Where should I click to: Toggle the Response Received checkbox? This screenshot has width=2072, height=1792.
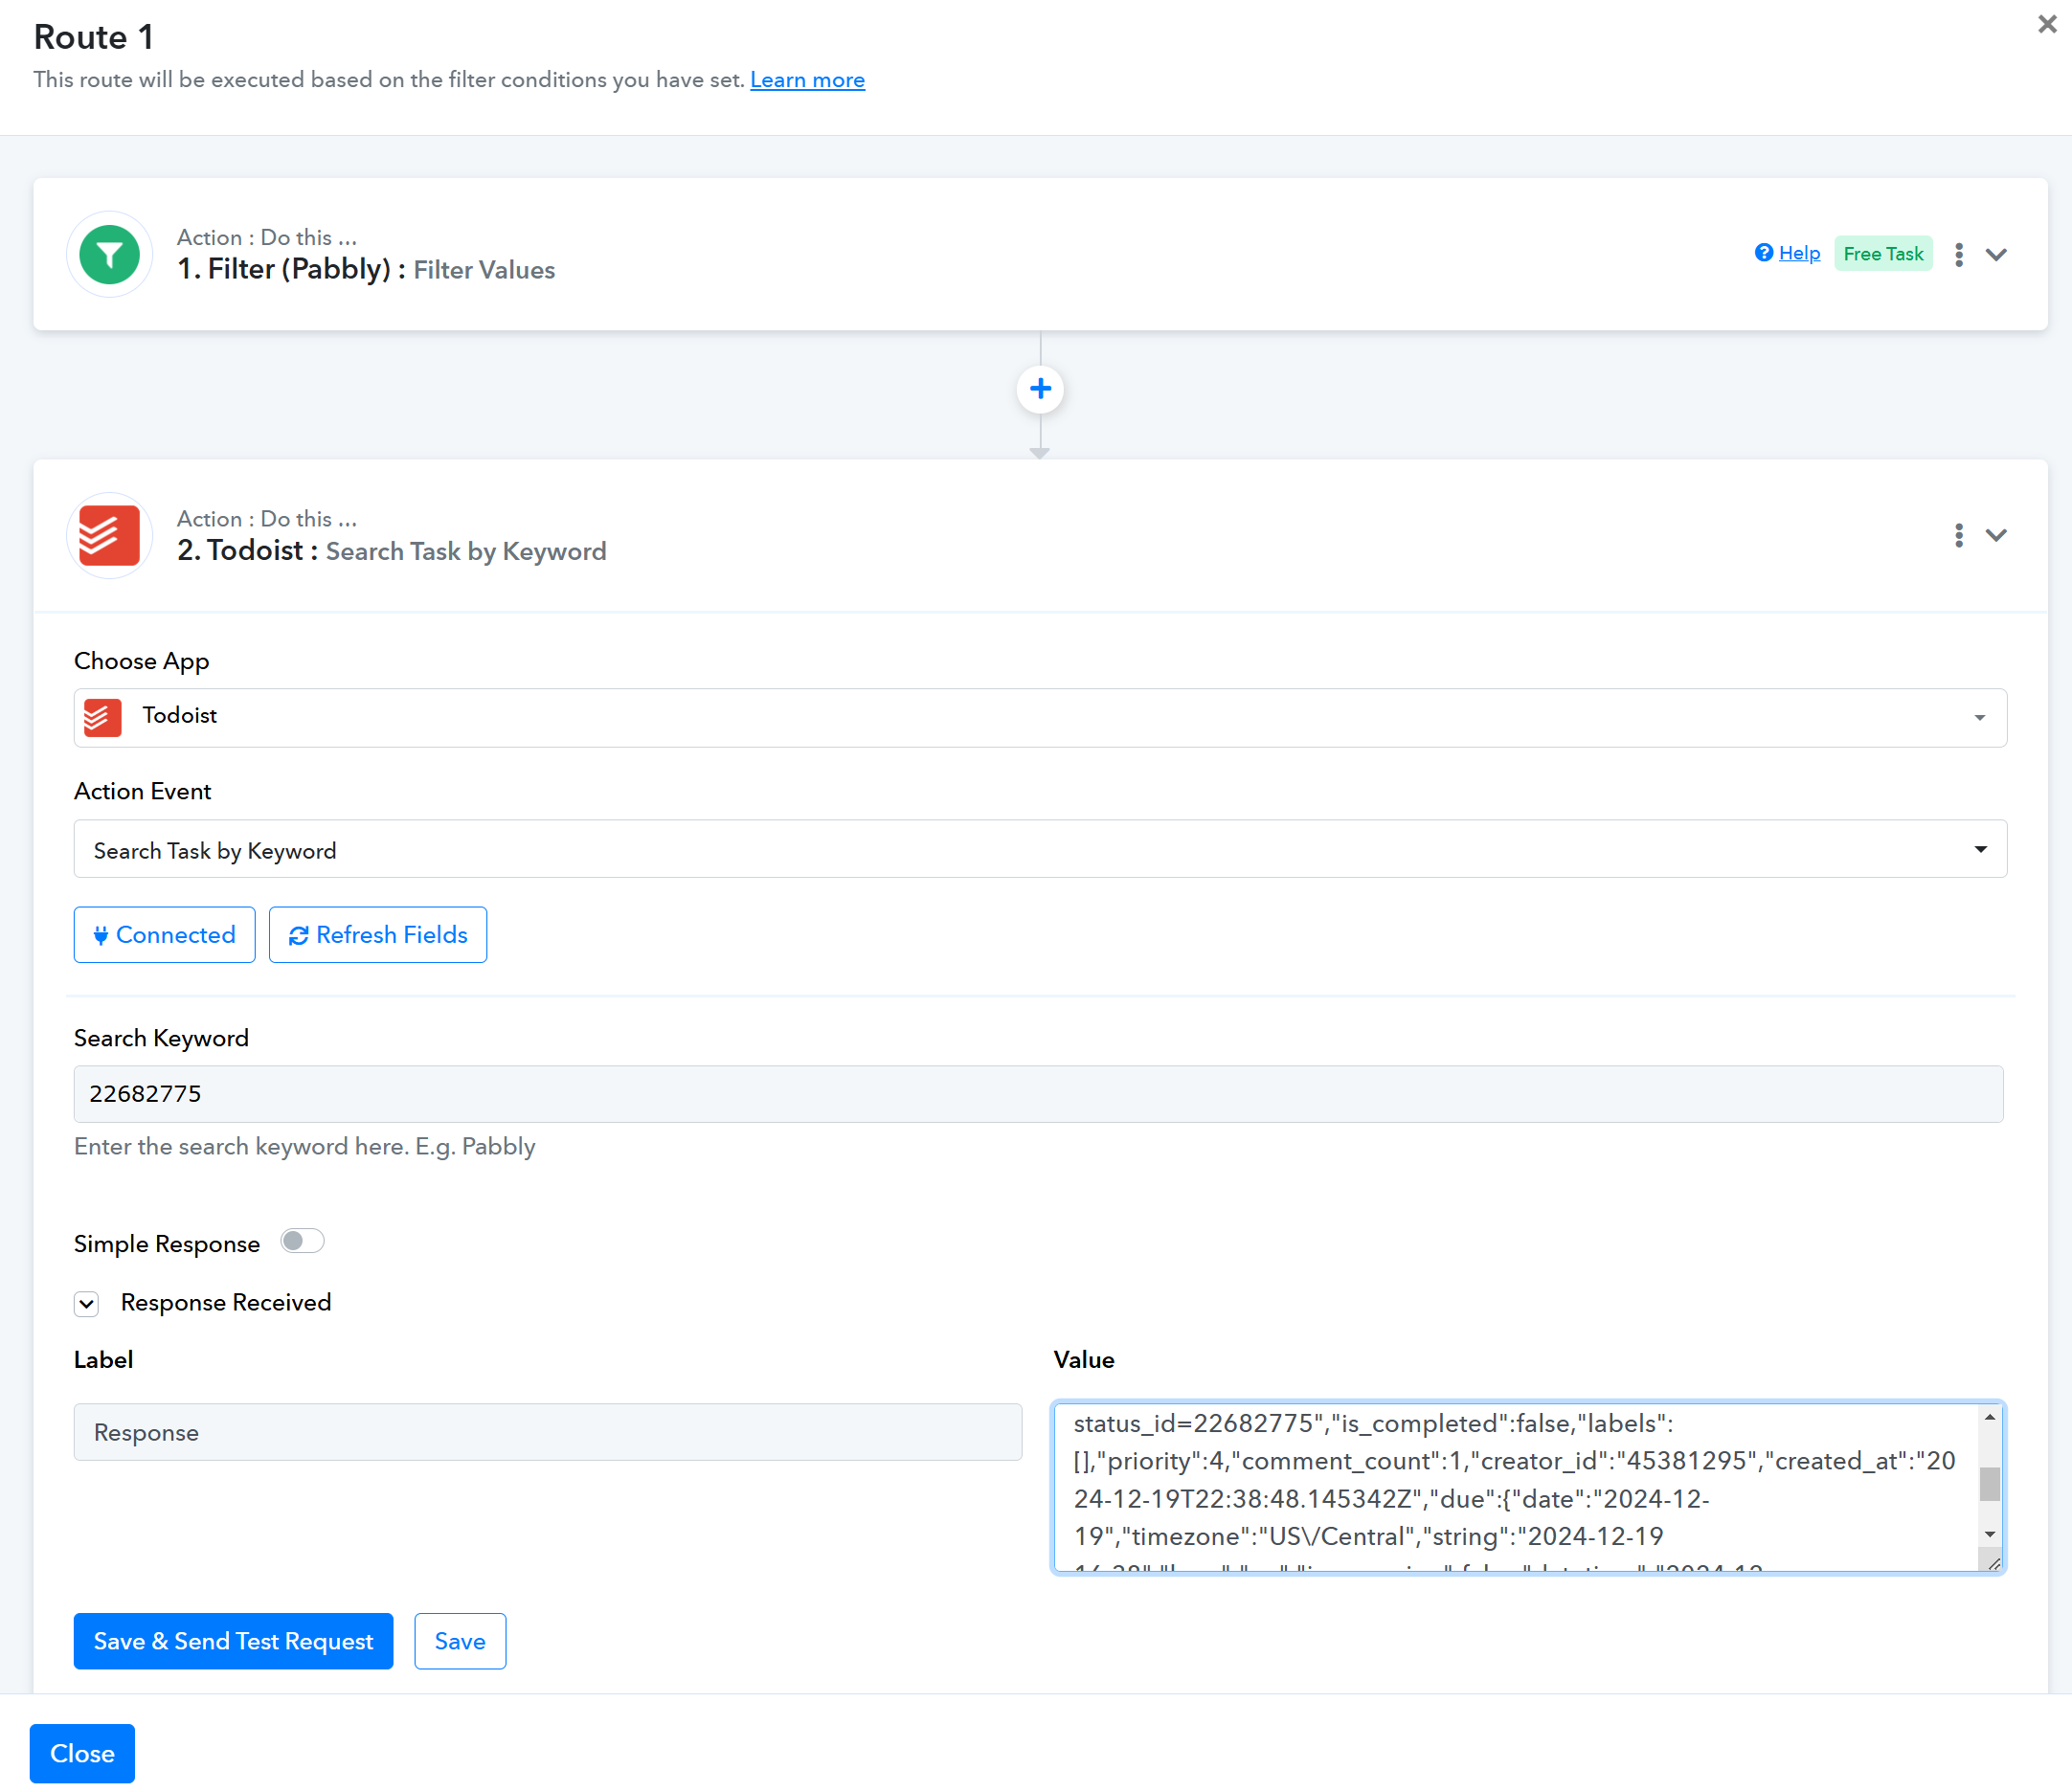[87, 1303]
